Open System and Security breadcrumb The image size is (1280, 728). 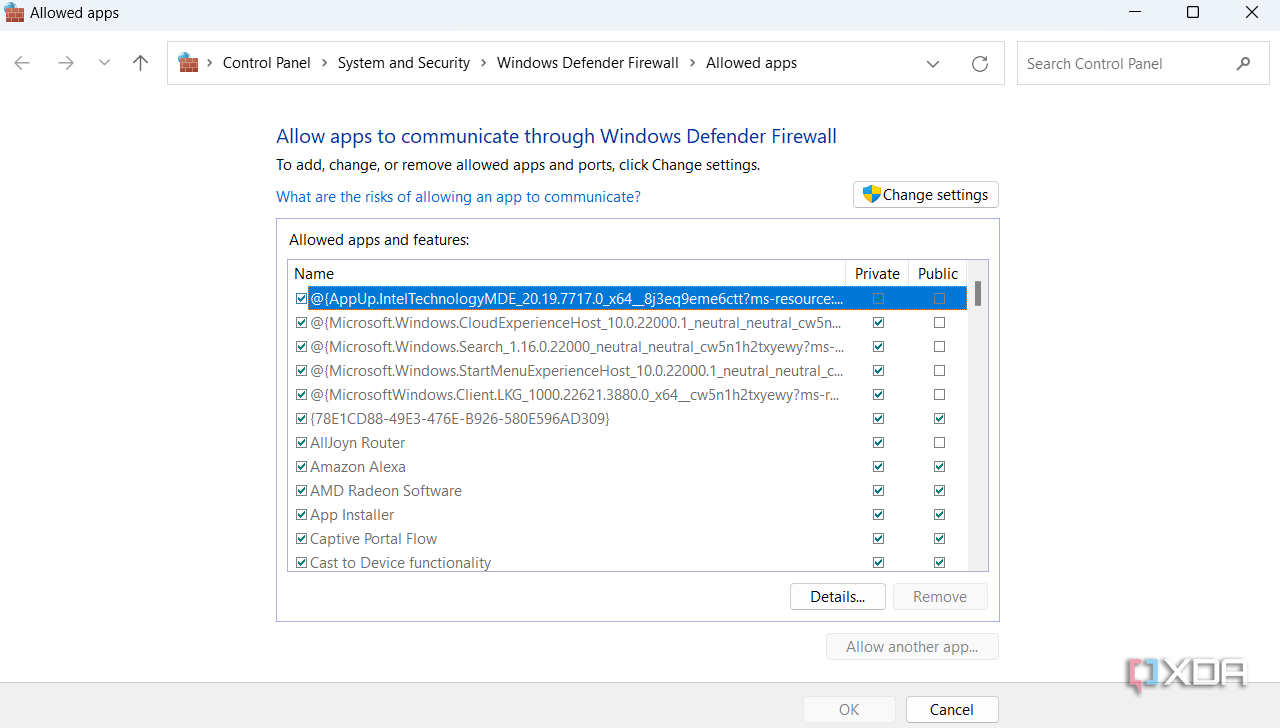click(x=404, y=63)
